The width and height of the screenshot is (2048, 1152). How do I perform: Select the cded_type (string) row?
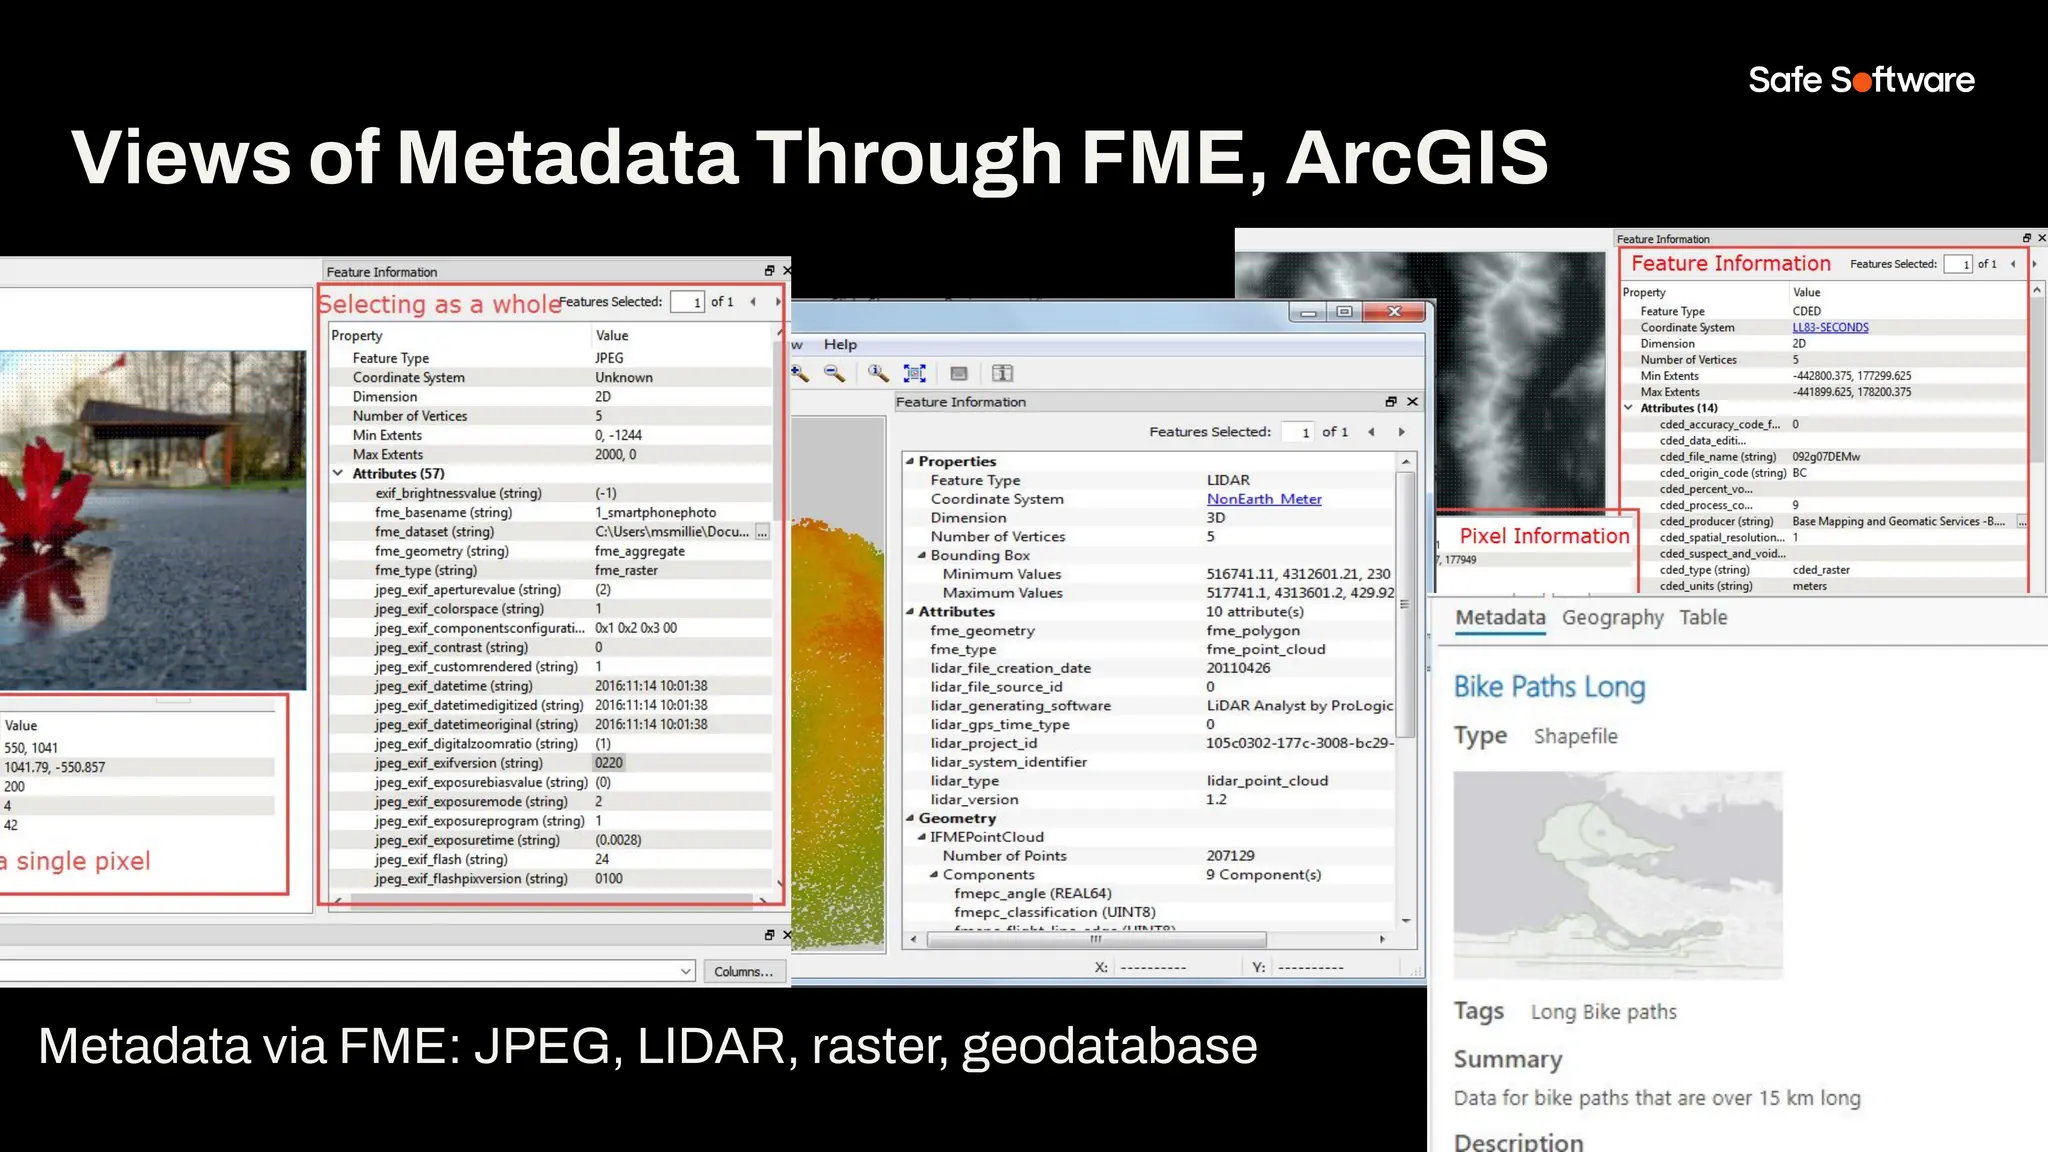pyautogui.click(x=1825, y=570)
